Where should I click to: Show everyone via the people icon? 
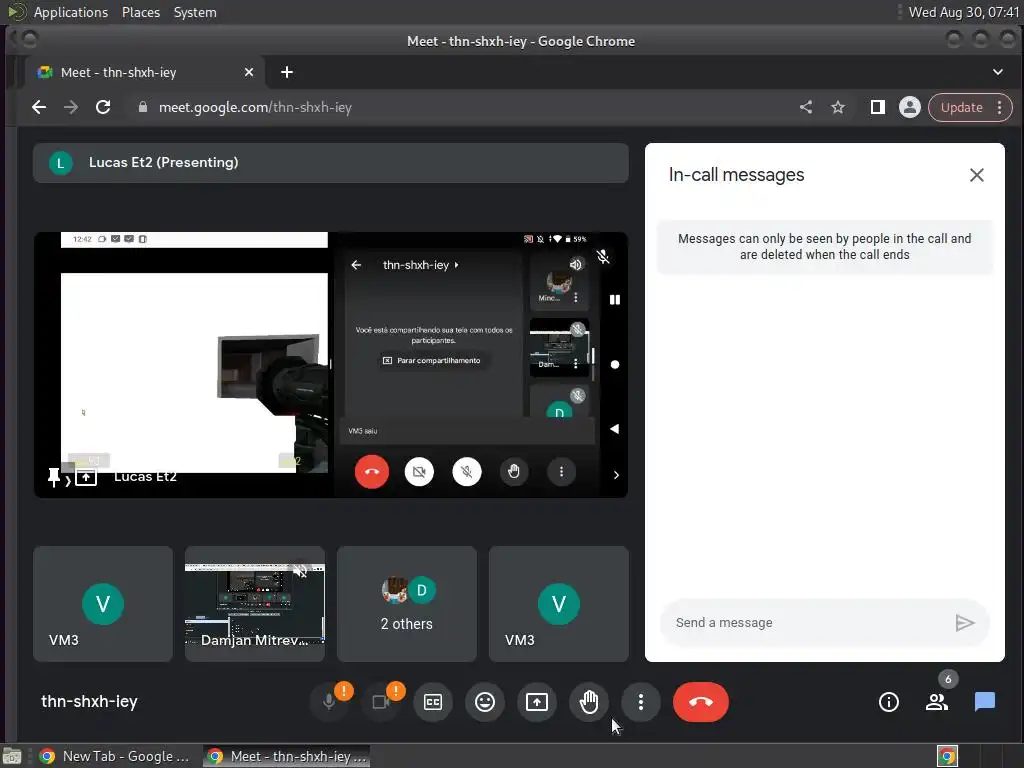pos(936,702)
